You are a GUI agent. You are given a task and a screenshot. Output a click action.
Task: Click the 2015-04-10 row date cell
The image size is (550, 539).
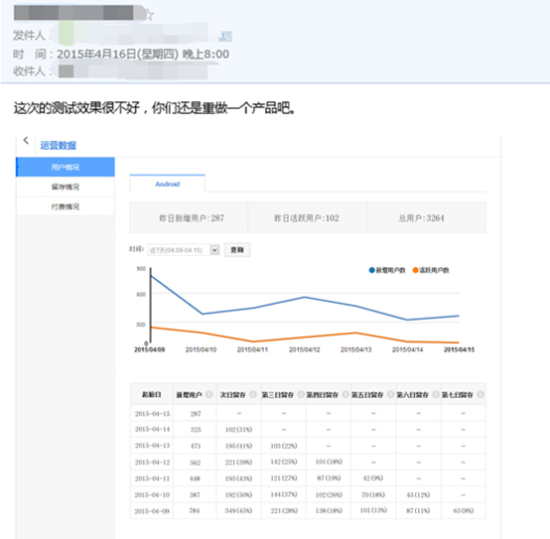(x=152, y=495)
